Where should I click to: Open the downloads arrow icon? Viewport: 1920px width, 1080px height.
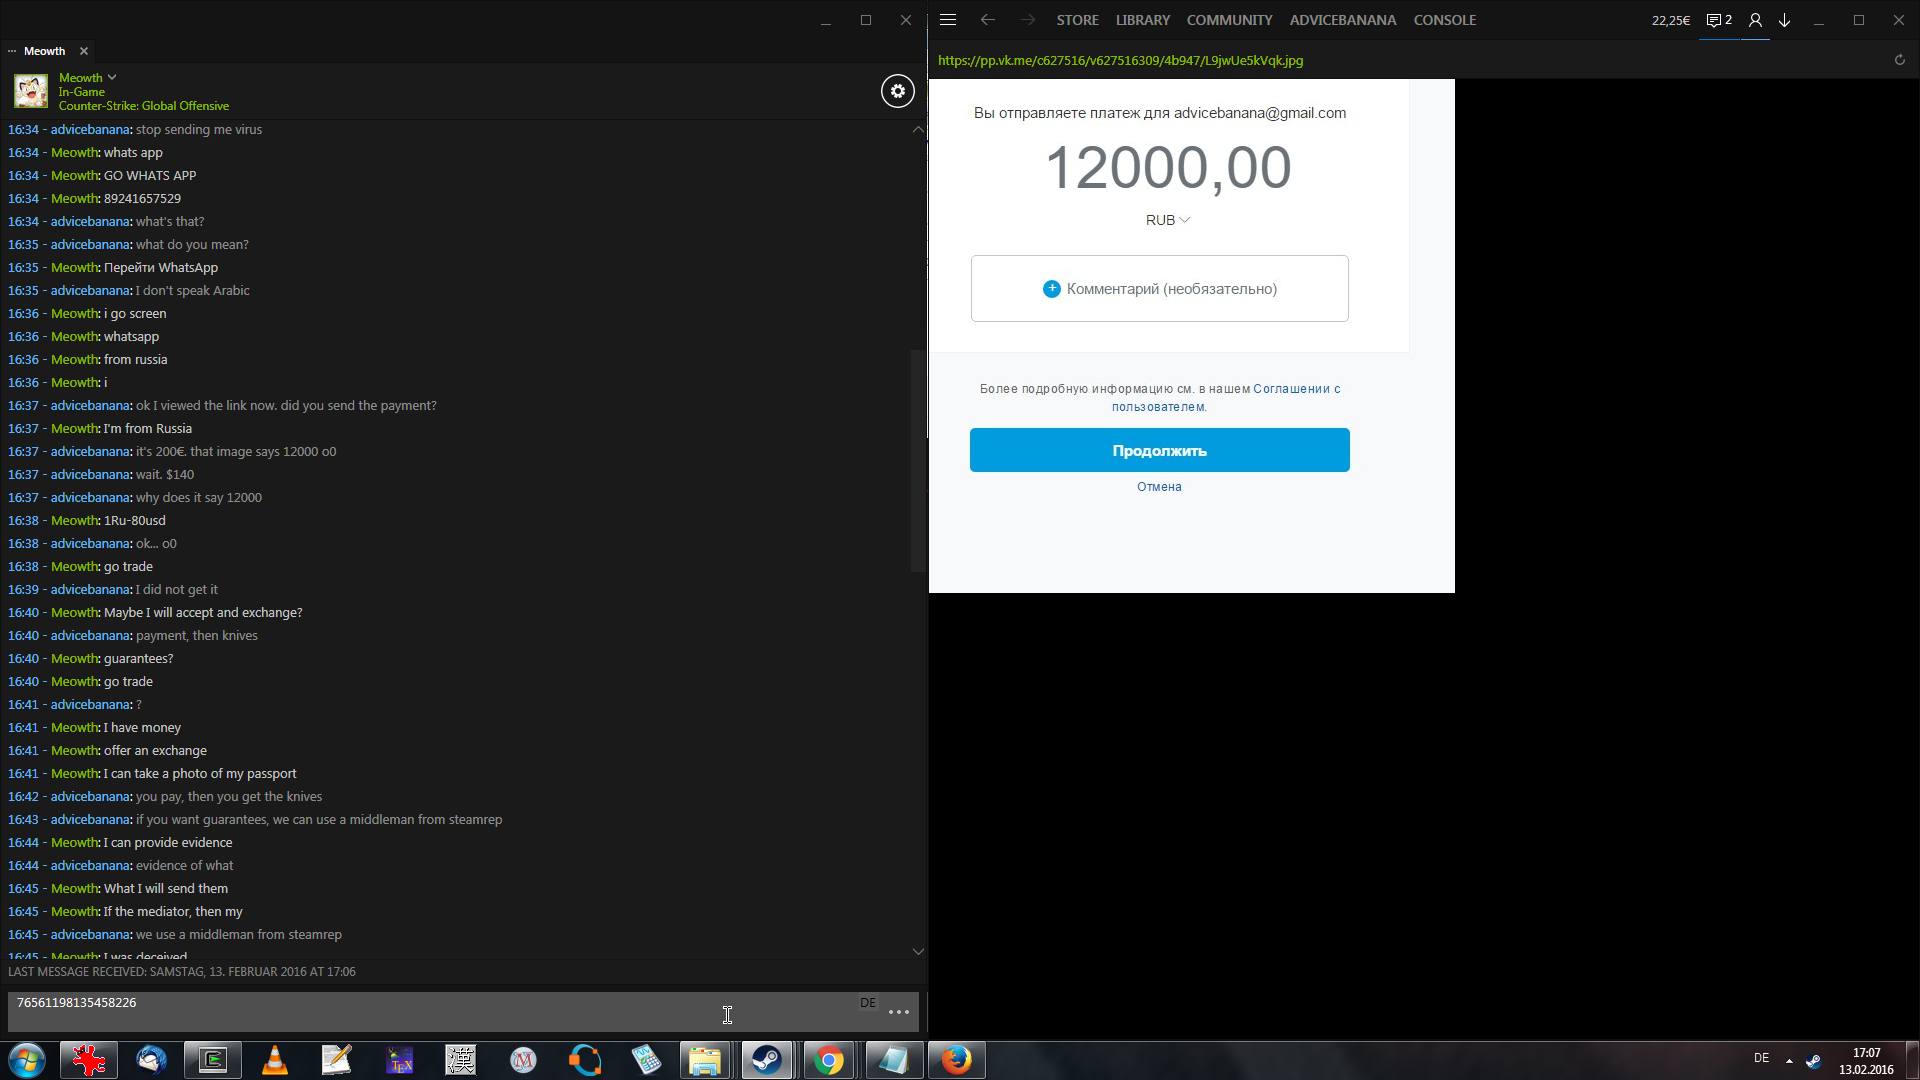1784,20
